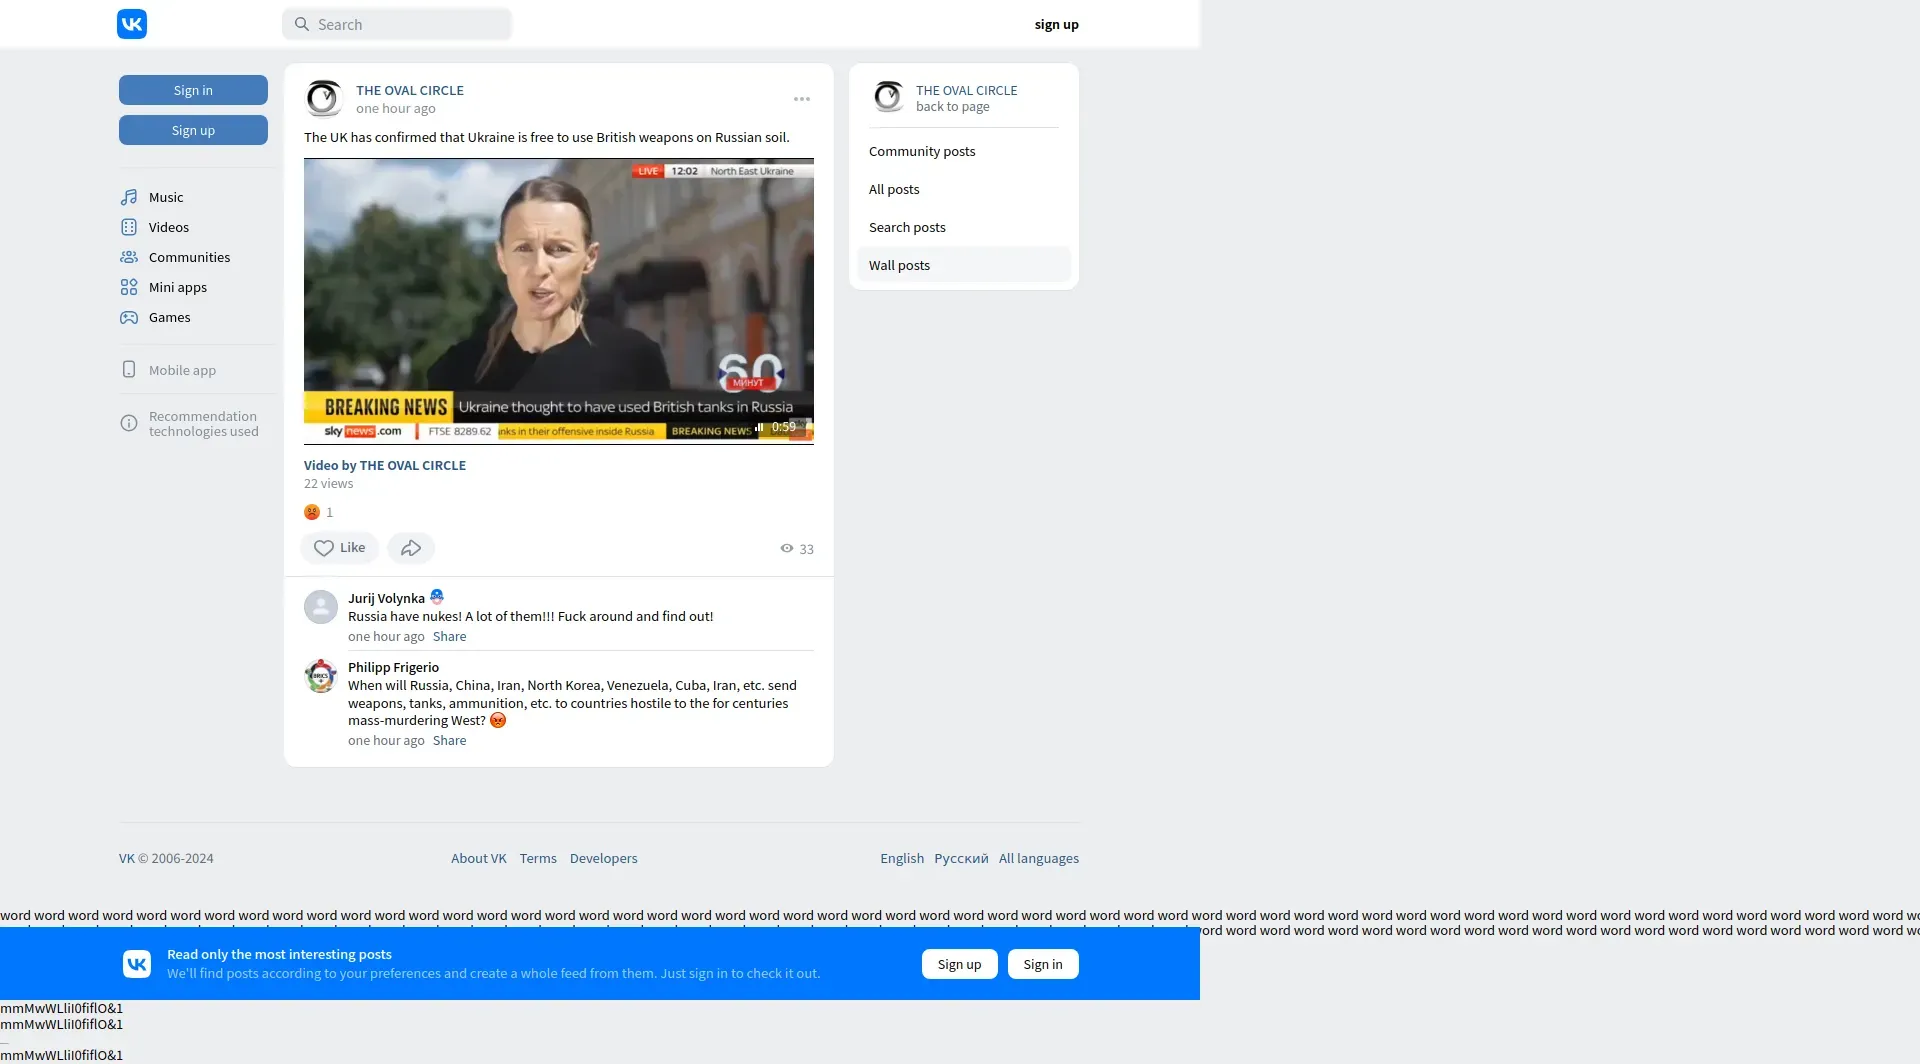
Task: Open About VK footer link
Action: (x=479, y=858)
